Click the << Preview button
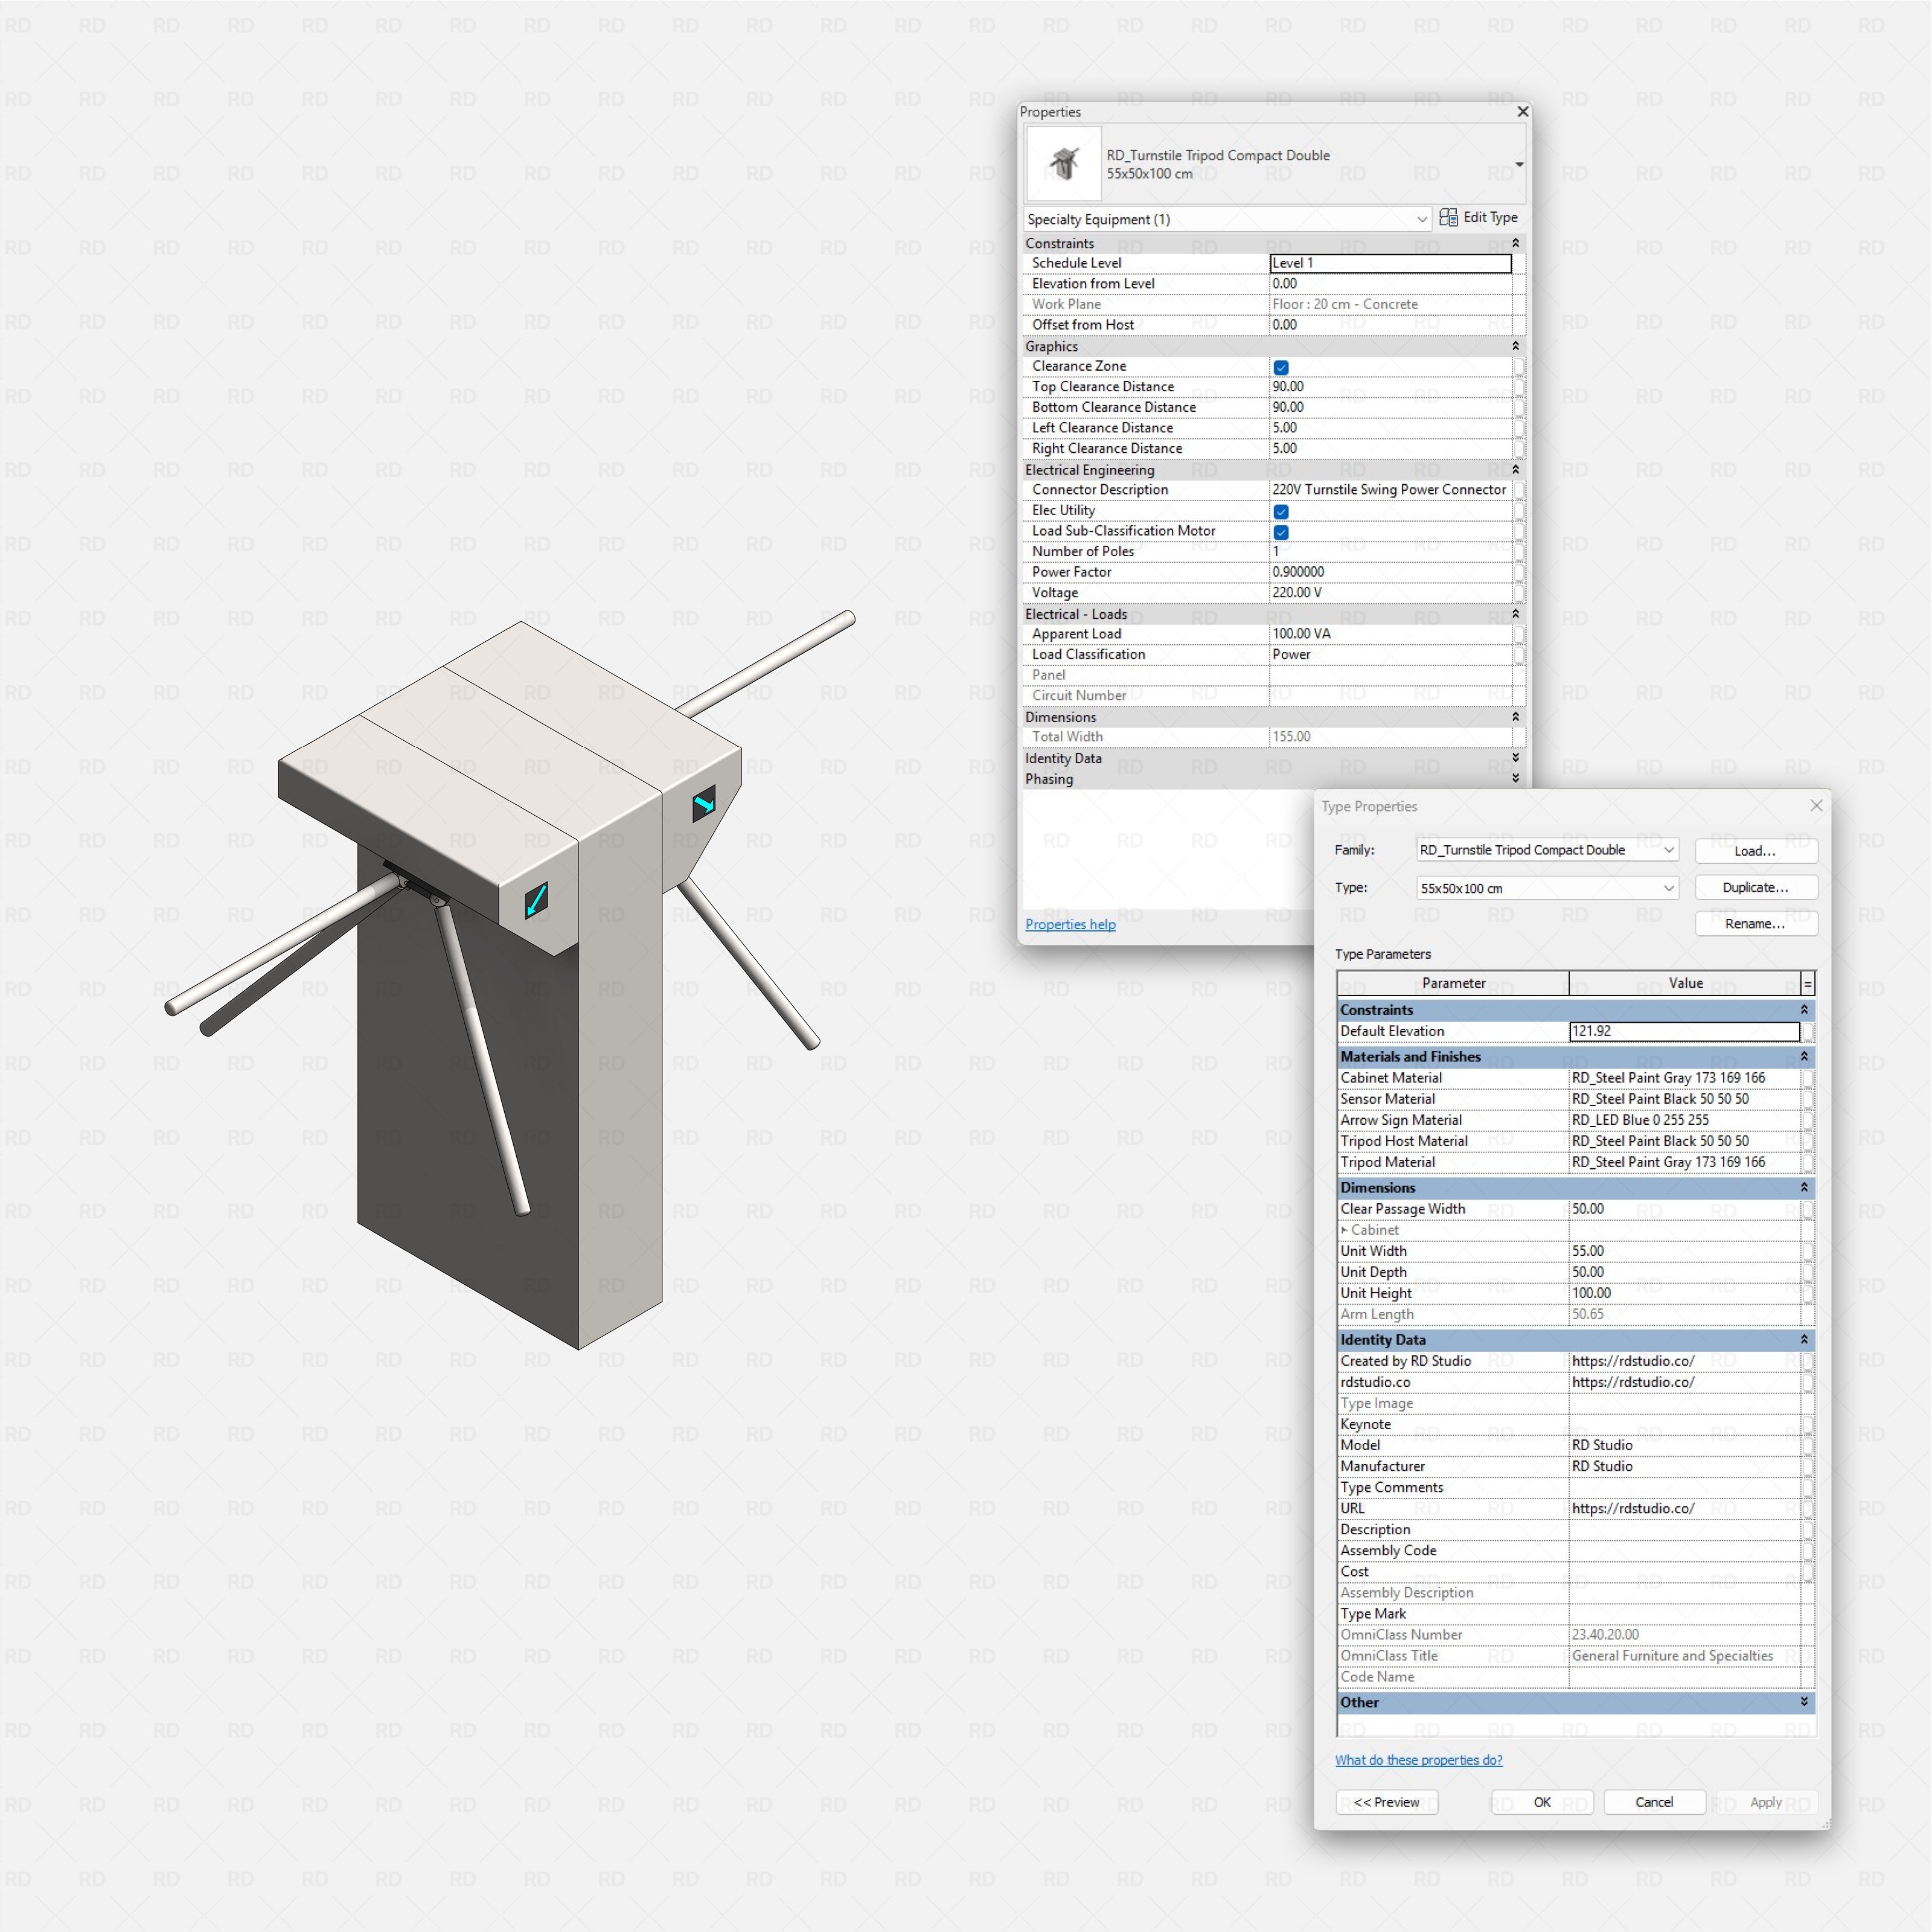1932x1932 pixels. pos(1386,1802)
